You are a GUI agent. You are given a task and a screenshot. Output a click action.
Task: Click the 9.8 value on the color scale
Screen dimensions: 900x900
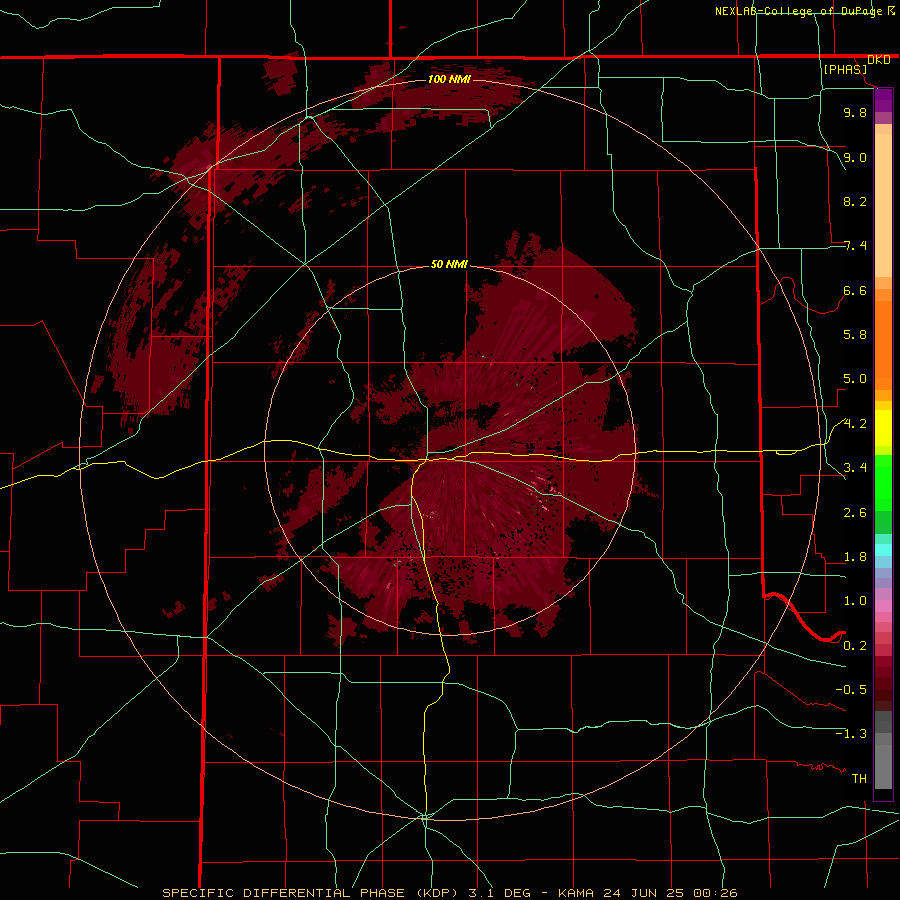pos(855,113)
